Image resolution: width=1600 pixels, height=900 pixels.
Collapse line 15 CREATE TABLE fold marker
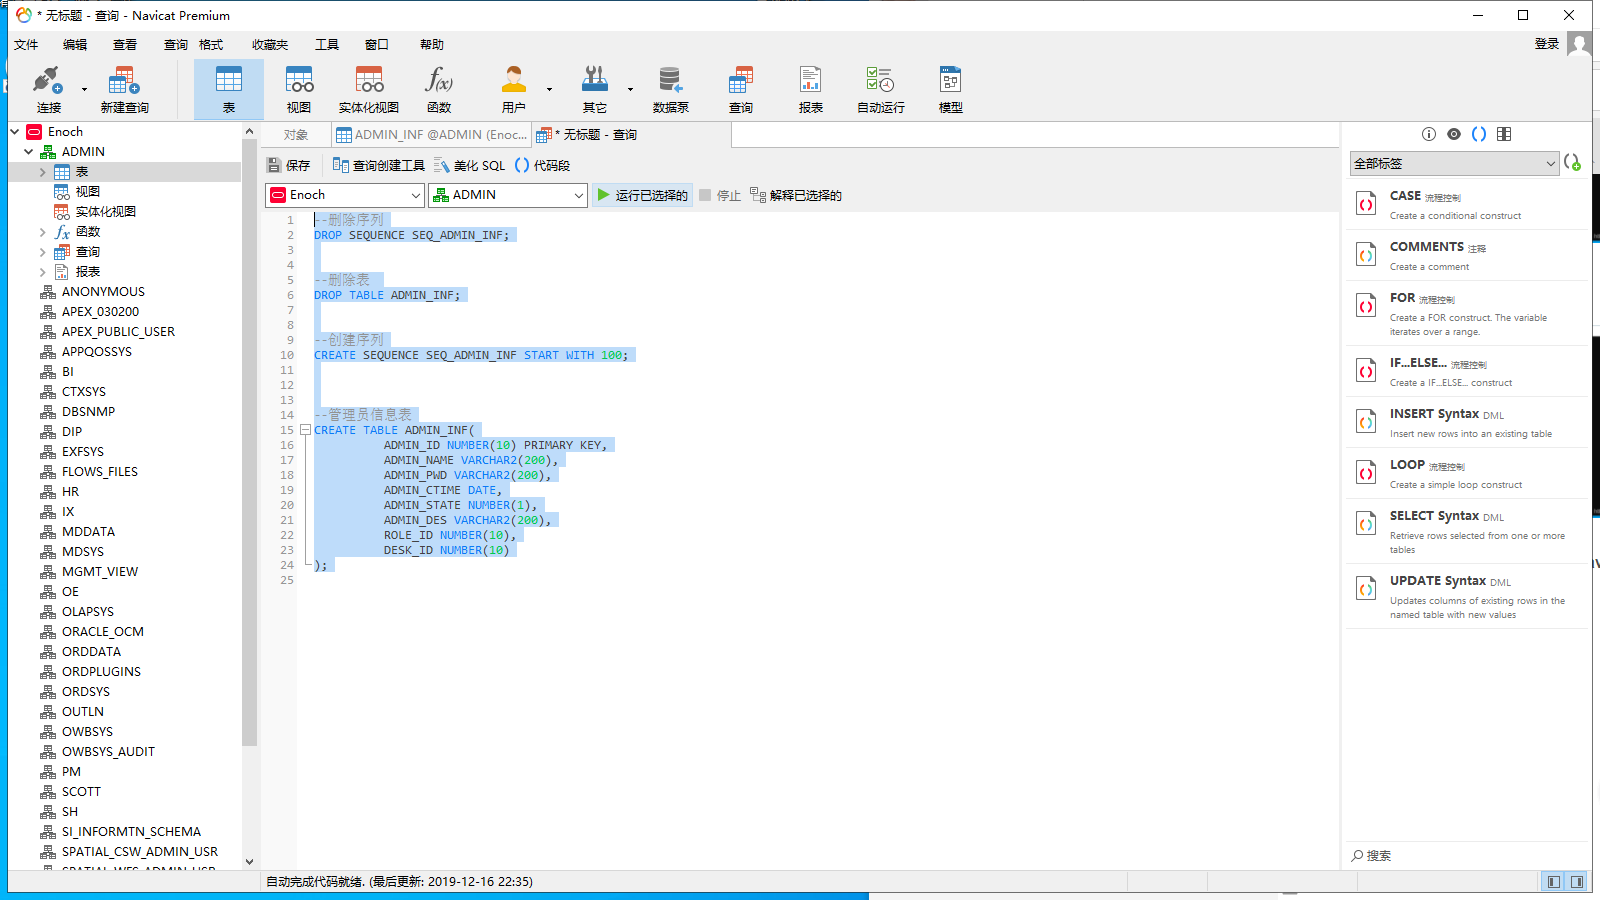pyautogui.click(x=305, y=430)
